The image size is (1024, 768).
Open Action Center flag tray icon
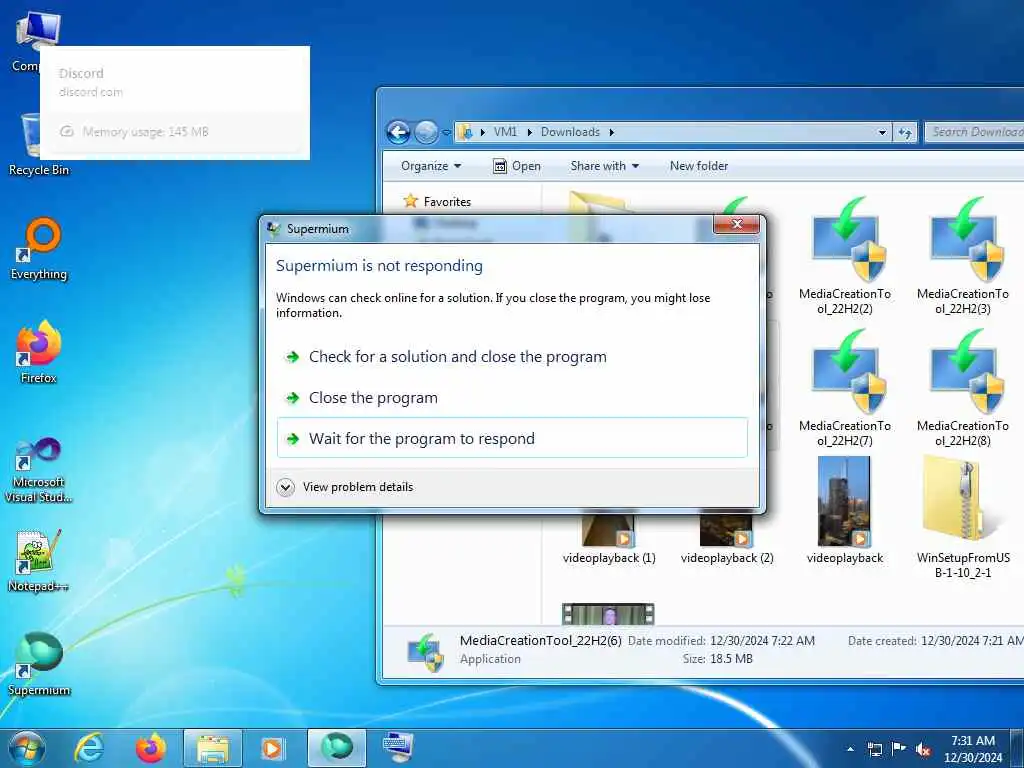click(899, 749)
